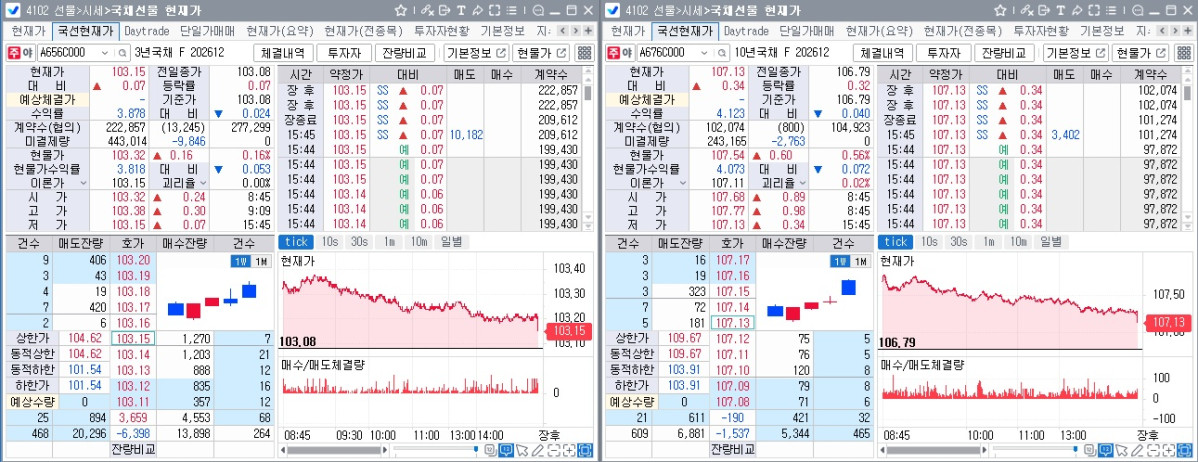Add left window to favorites with star icon
The image size is (1198, 462).
tap(400, 10)
